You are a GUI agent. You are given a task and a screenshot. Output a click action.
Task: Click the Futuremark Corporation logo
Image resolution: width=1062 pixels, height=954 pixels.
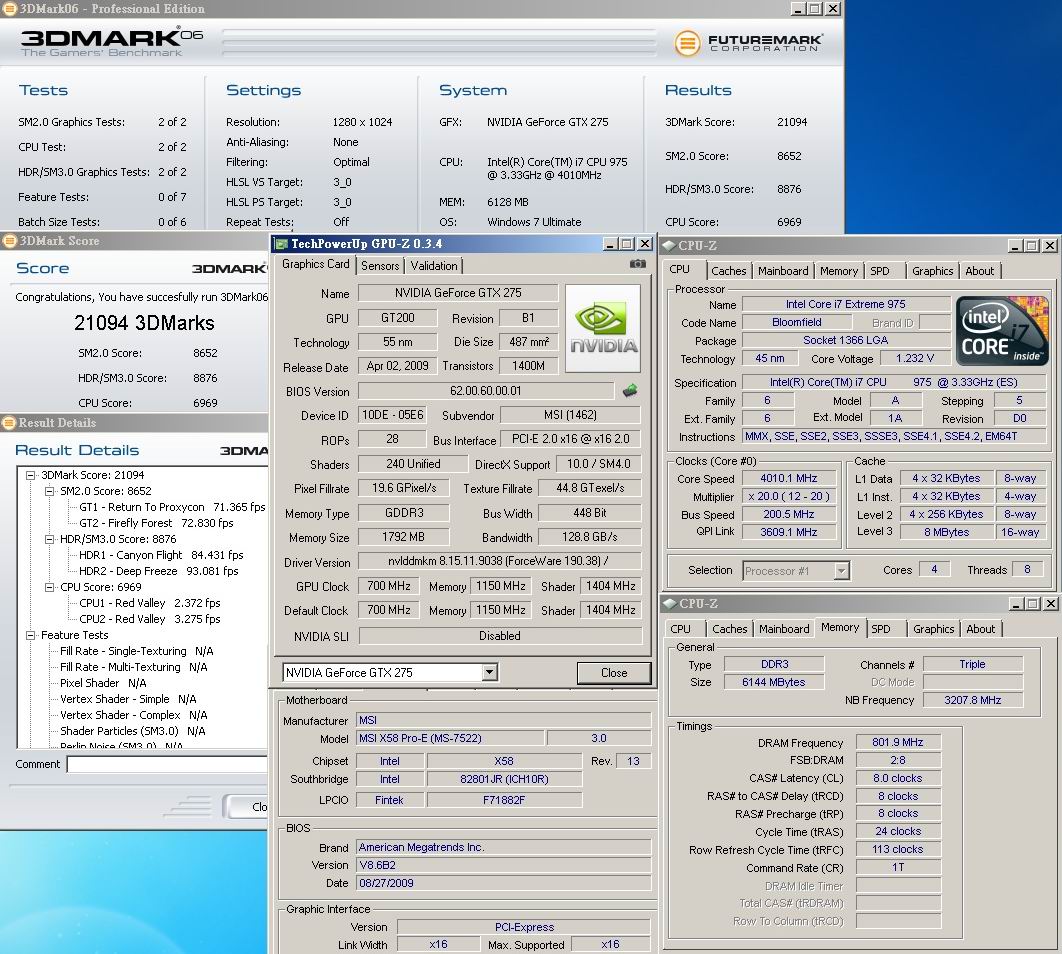click(748, 43)
